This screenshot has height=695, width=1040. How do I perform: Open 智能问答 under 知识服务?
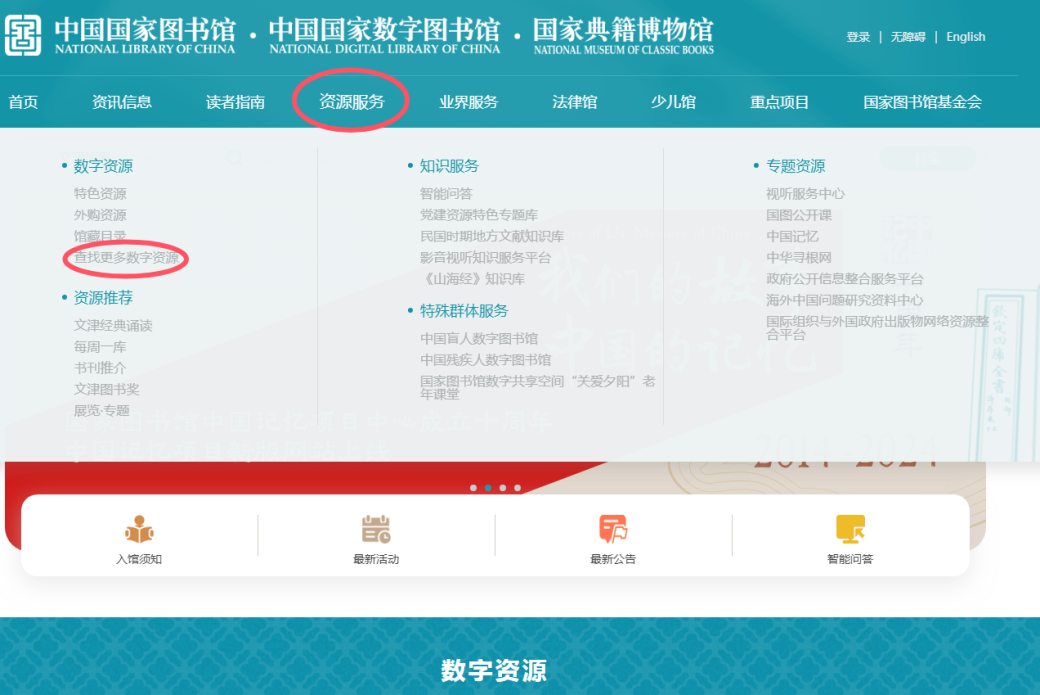point(446,194)
